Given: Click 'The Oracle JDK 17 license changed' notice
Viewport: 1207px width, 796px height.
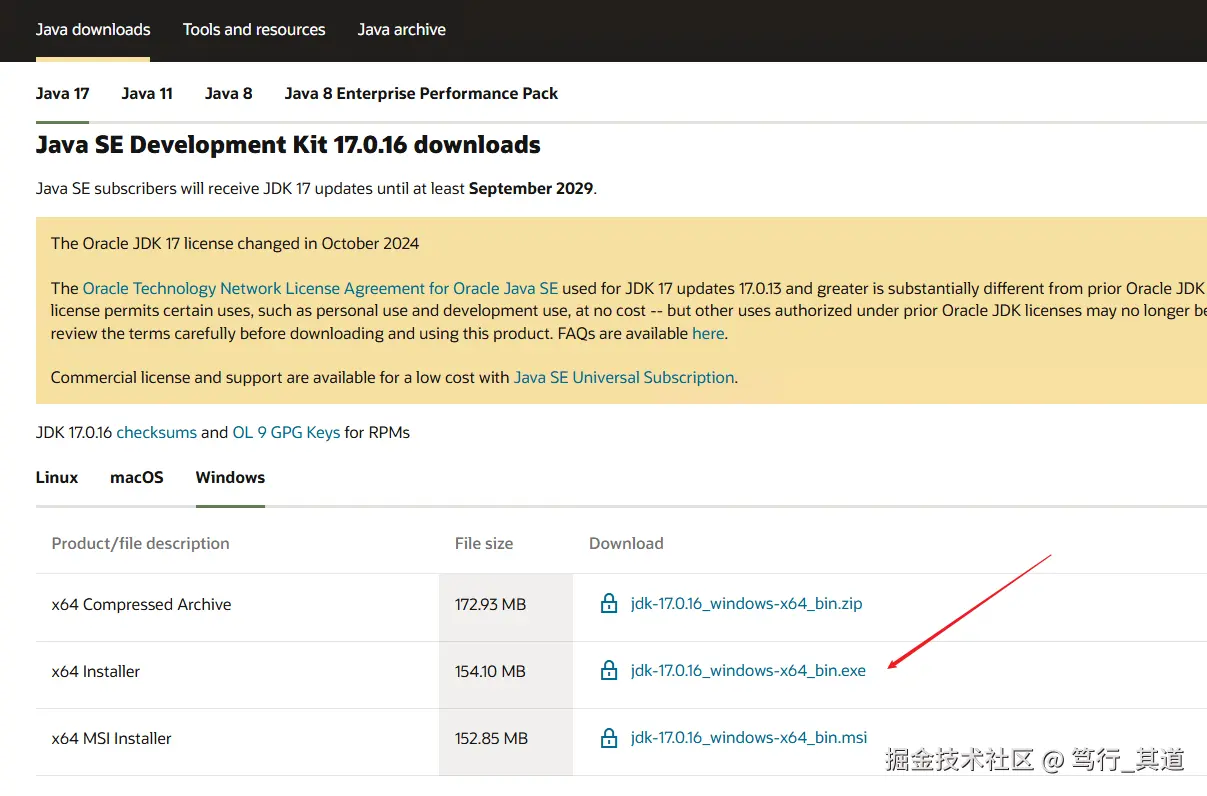Looking at the screenshot, I should click(x=235, y=243).
